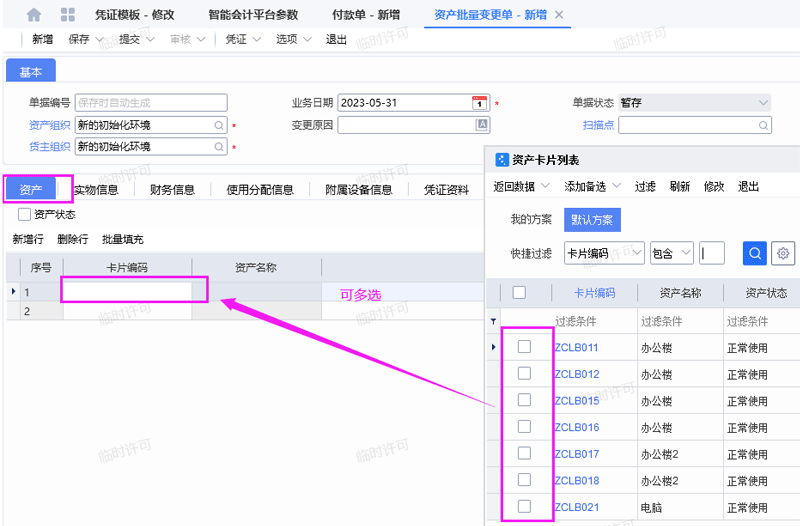800x526 pixels.
Task: Open the calendar picker for 业务日期
Action: pos(479,103)
